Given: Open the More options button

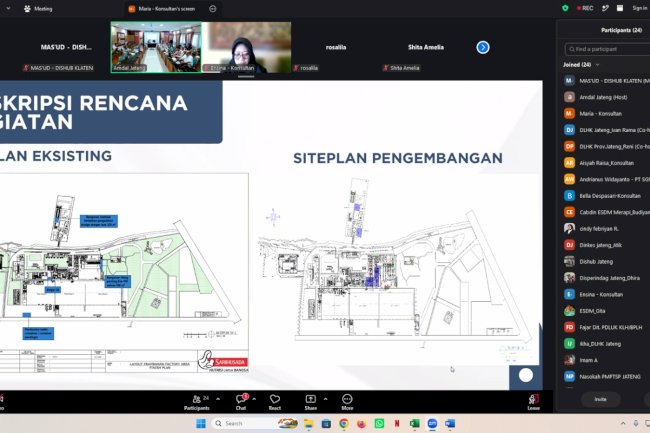Looking at the screenshot, I should pos(347,402).
